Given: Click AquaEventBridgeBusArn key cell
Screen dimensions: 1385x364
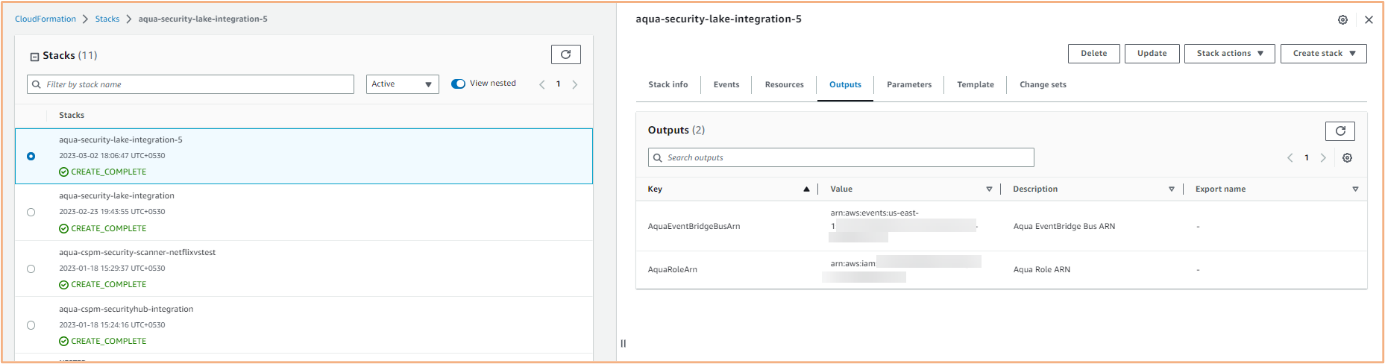Looking at the screenshot, I should tap(694, 227).
